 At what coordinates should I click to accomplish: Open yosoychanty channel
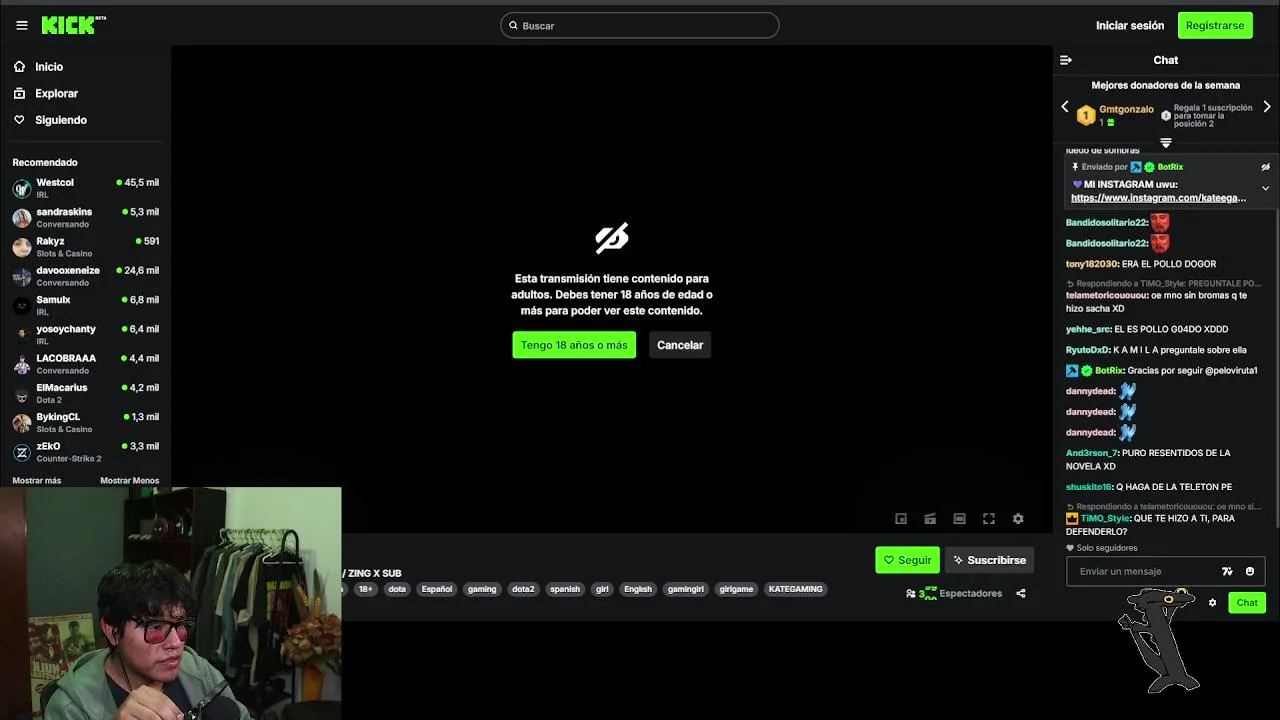coord(85,334)
